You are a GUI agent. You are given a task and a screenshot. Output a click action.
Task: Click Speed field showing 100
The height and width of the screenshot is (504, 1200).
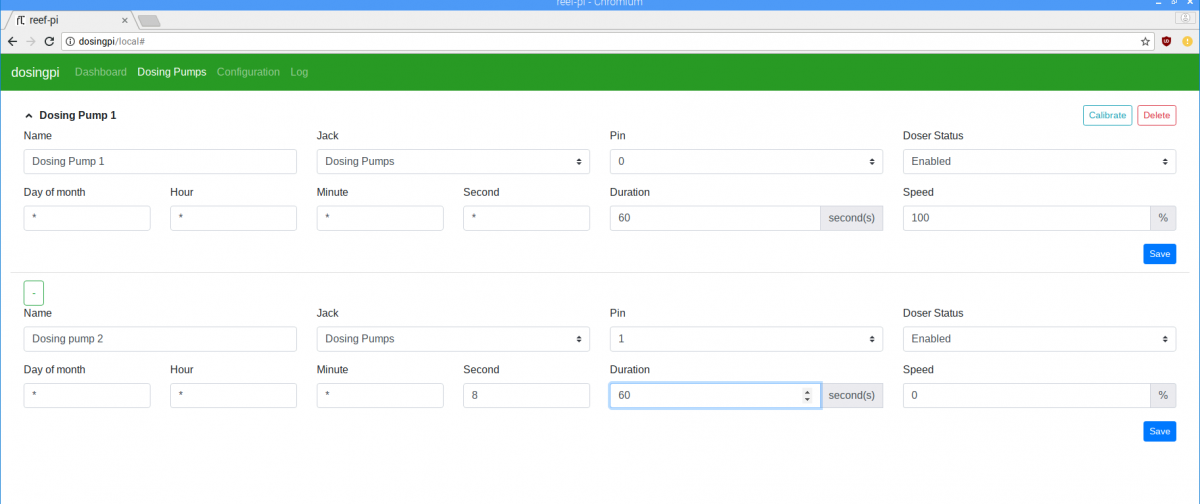click(1027, 218)
